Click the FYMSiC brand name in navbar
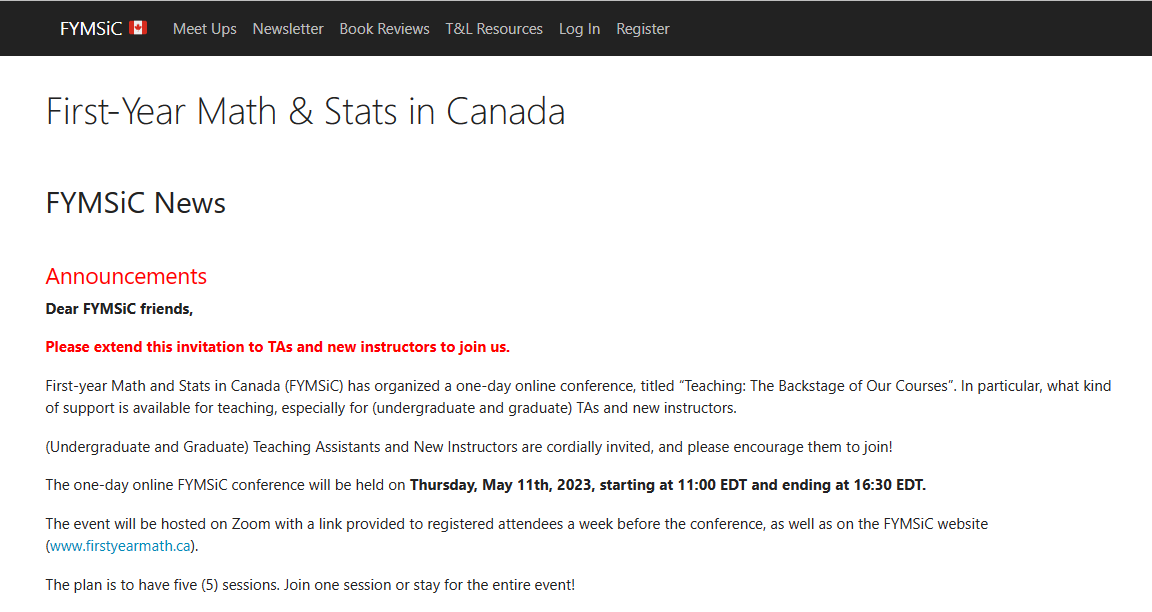The width and height of the screenshot is (1152, 612). click(x=91, y=29)
